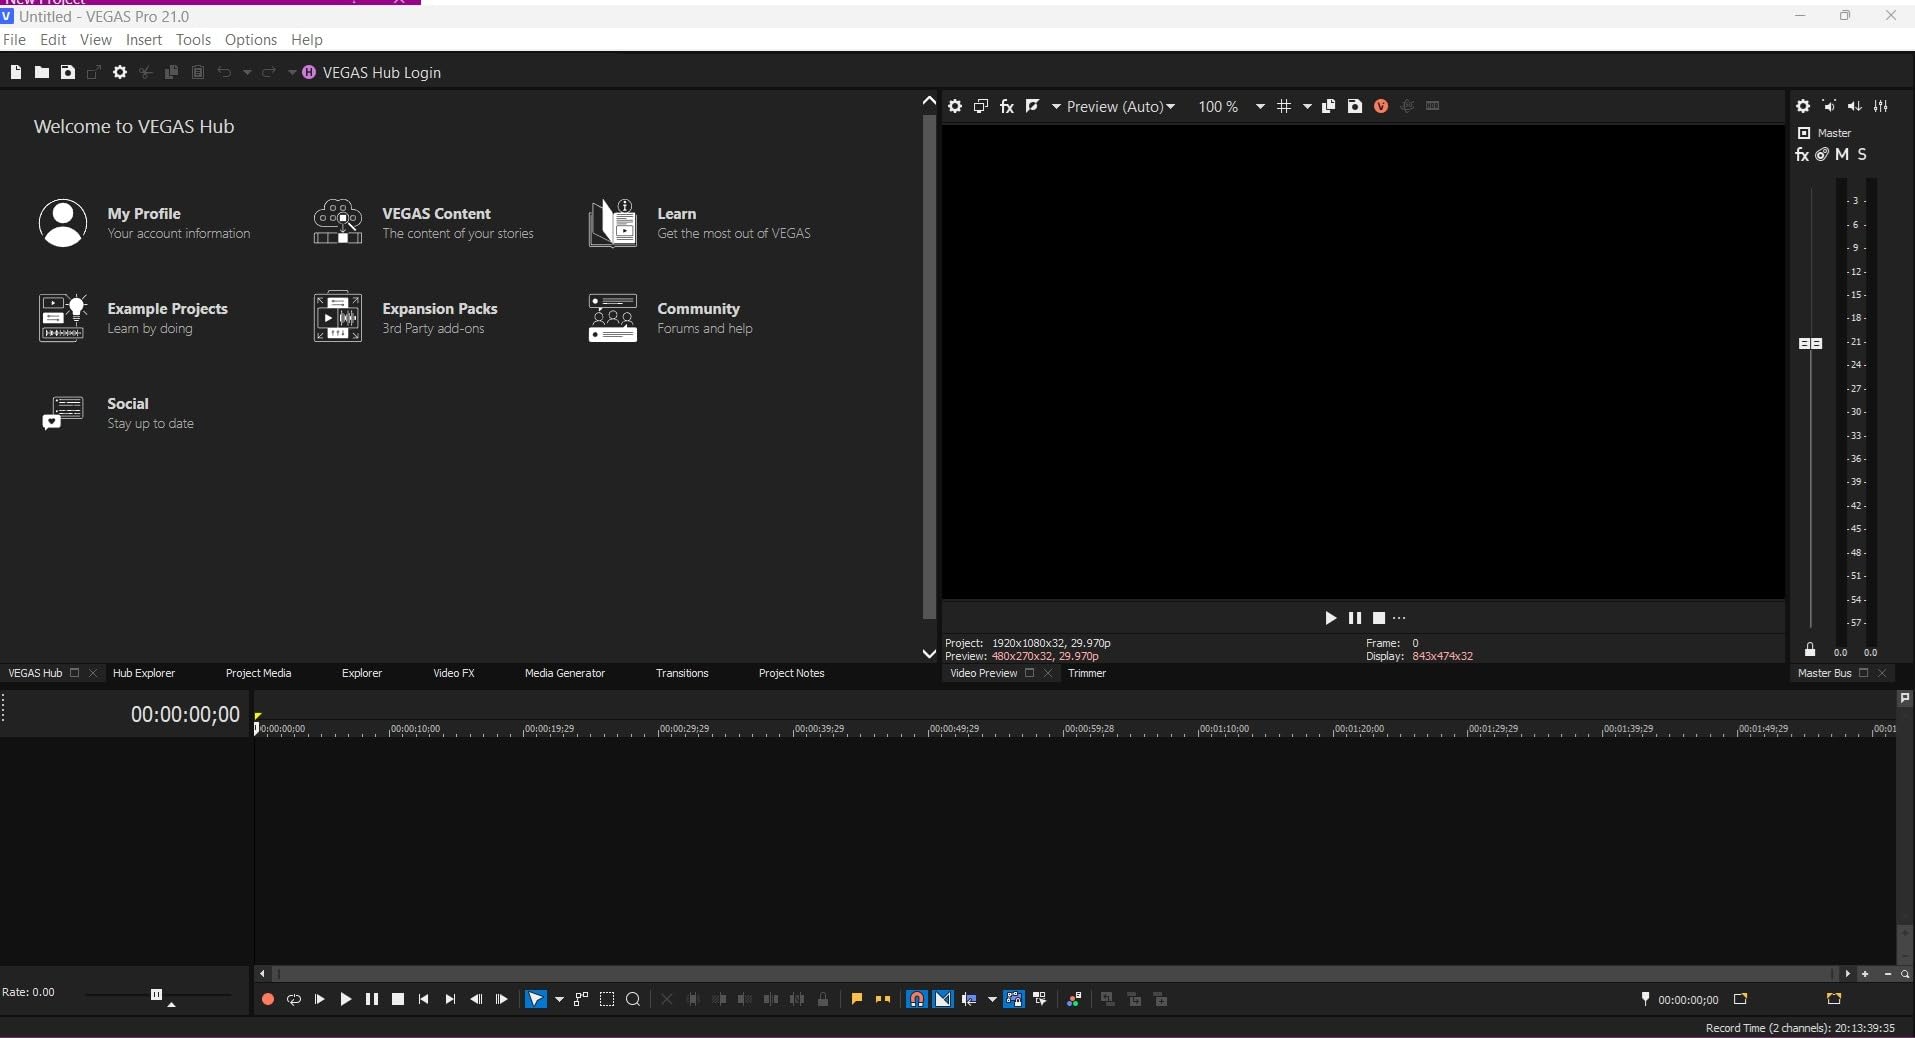Switch to the Hub Explorer tab
This screenshot has height=1038, width=1915.
[x=144, y=673]
